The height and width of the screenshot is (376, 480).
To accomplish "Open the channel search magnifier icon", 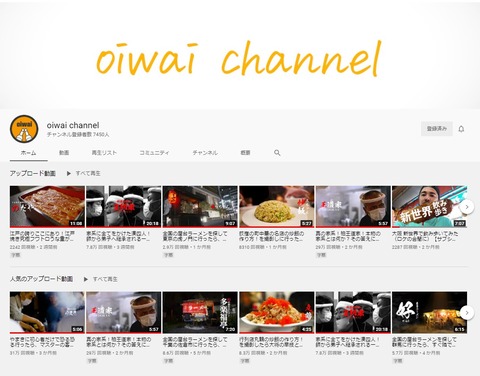I will click(x=277, y=153).
